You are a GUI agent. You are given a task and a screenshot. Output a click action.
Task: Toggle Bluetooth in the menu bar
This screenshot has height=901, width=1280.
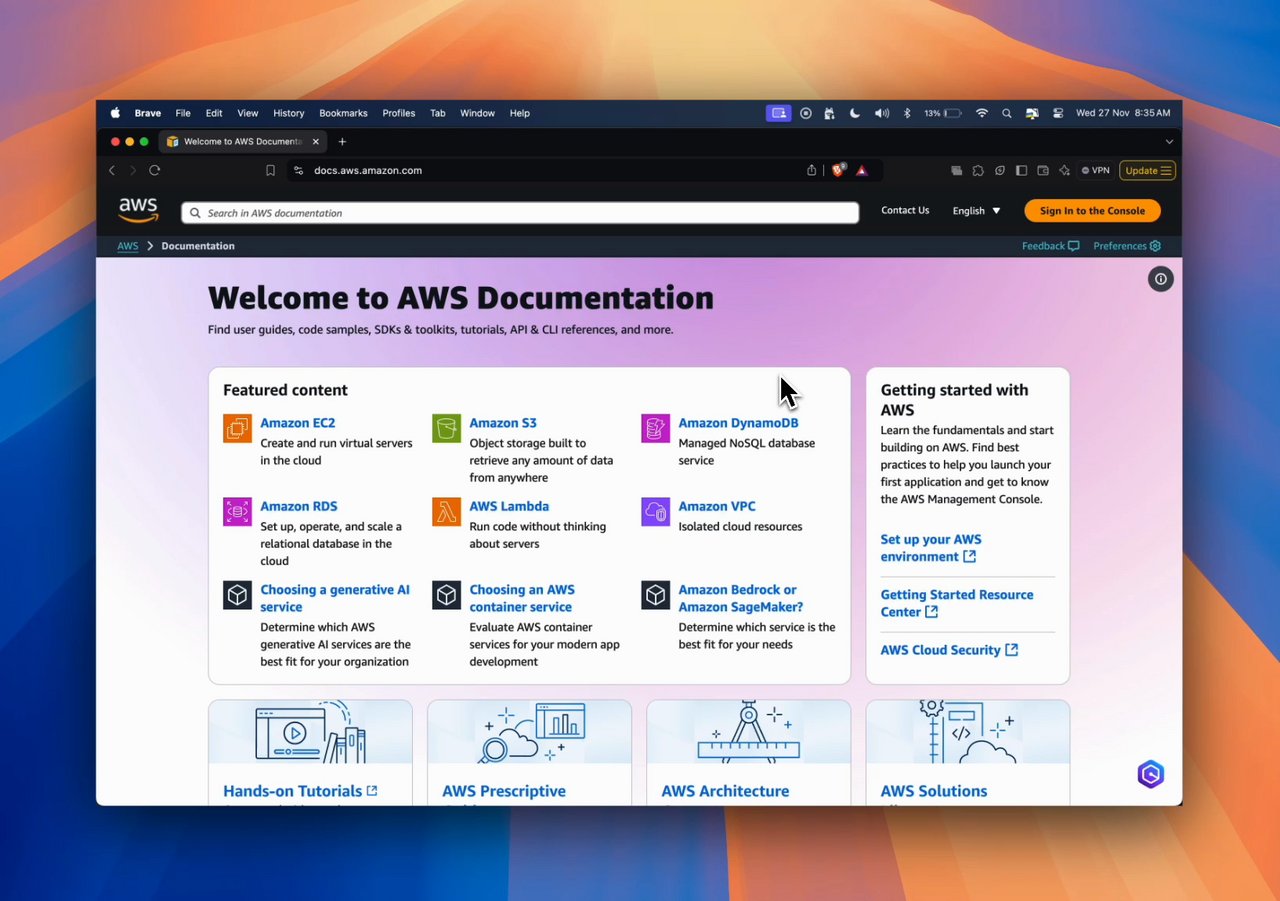907,113
